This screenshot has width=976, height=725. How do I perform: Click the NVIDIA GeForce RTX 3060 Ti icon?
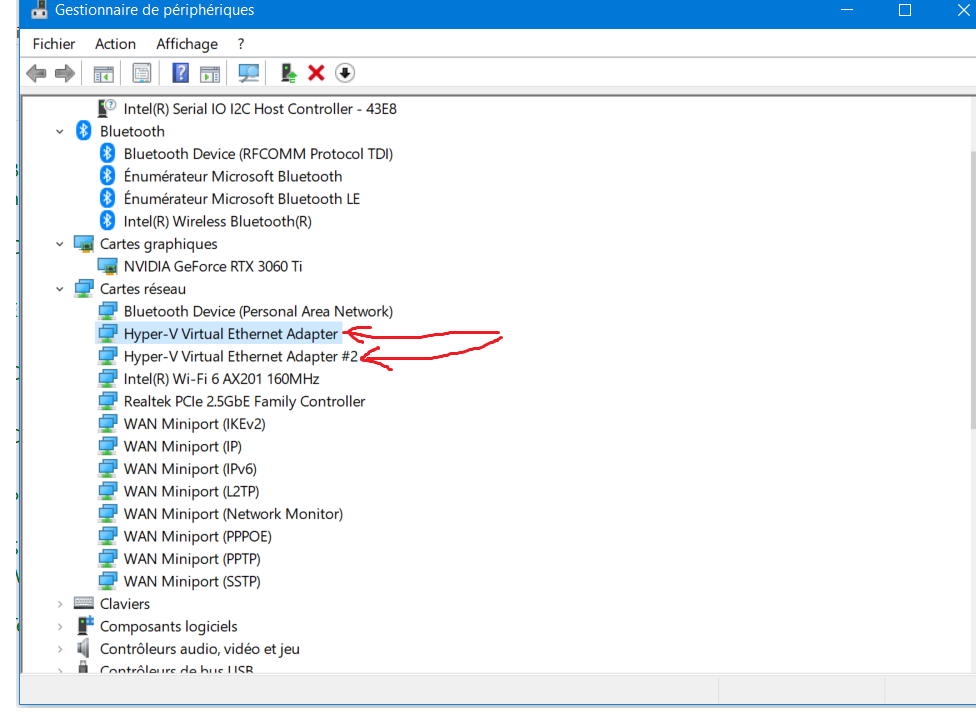(x=108, y=266)
